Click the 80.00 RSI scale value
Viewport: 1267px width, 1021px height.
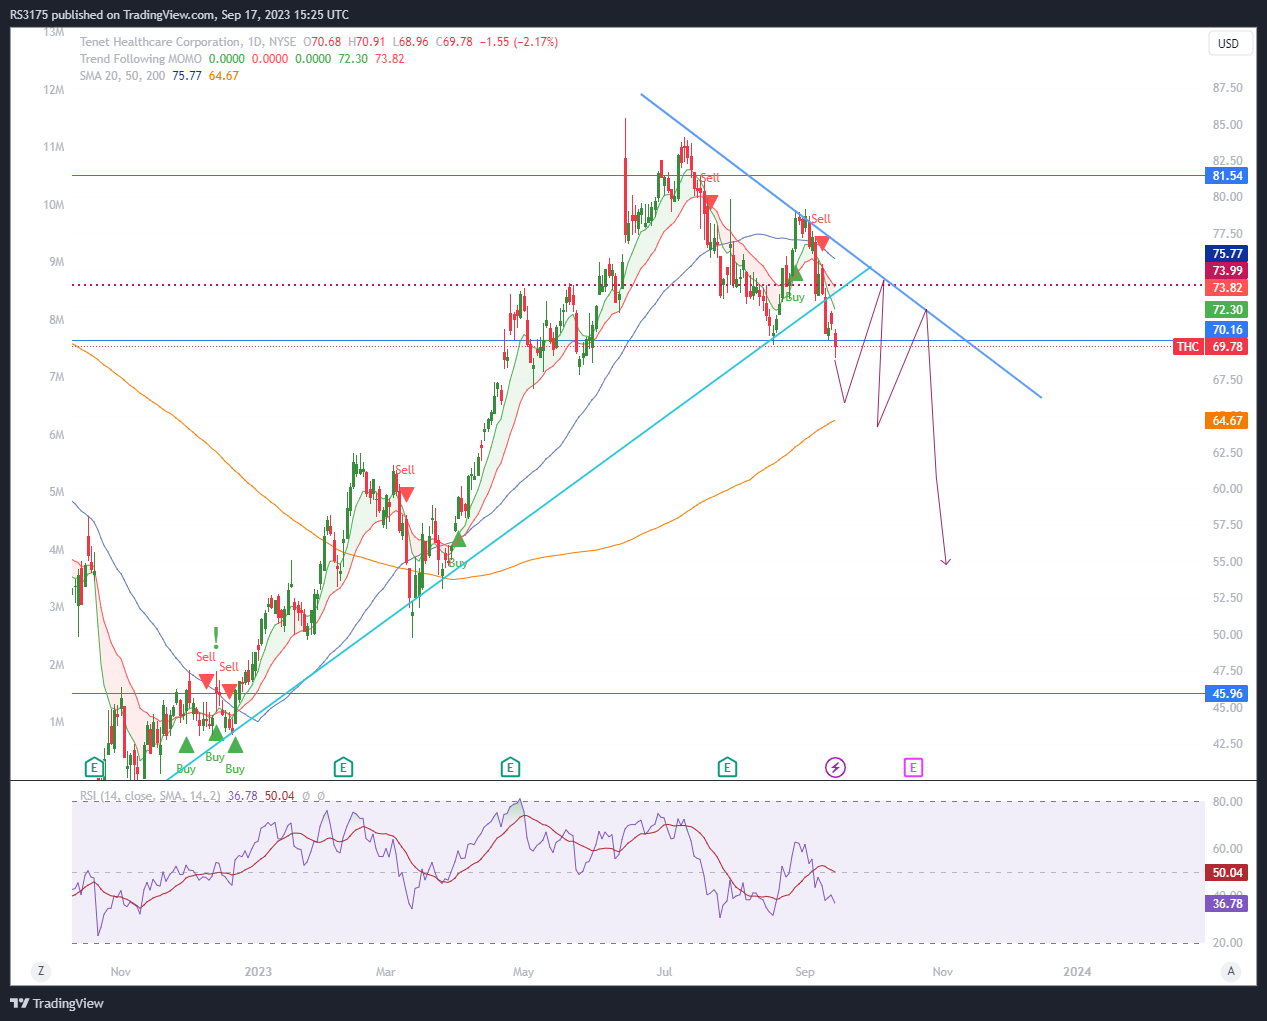pyautogui.click(x=1227, y=802)
